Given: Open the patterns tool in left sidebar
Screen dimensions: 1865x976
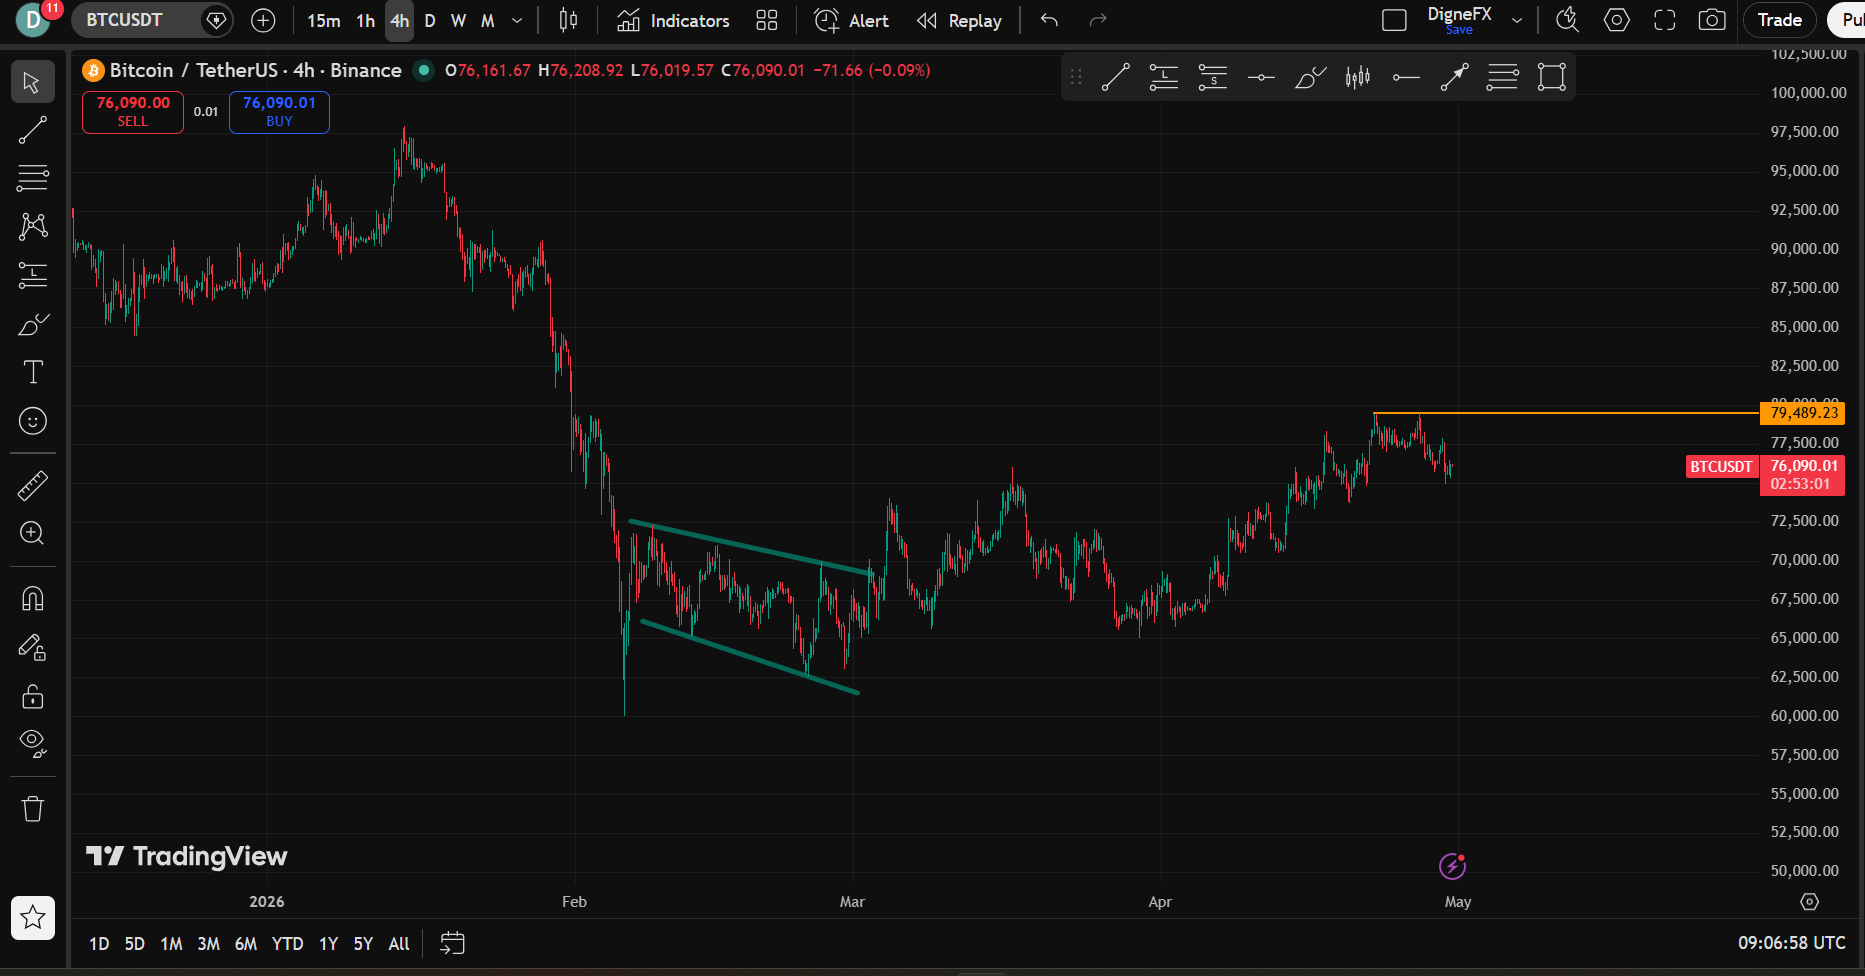Looking at the screenshot, I should pos(32,226).
